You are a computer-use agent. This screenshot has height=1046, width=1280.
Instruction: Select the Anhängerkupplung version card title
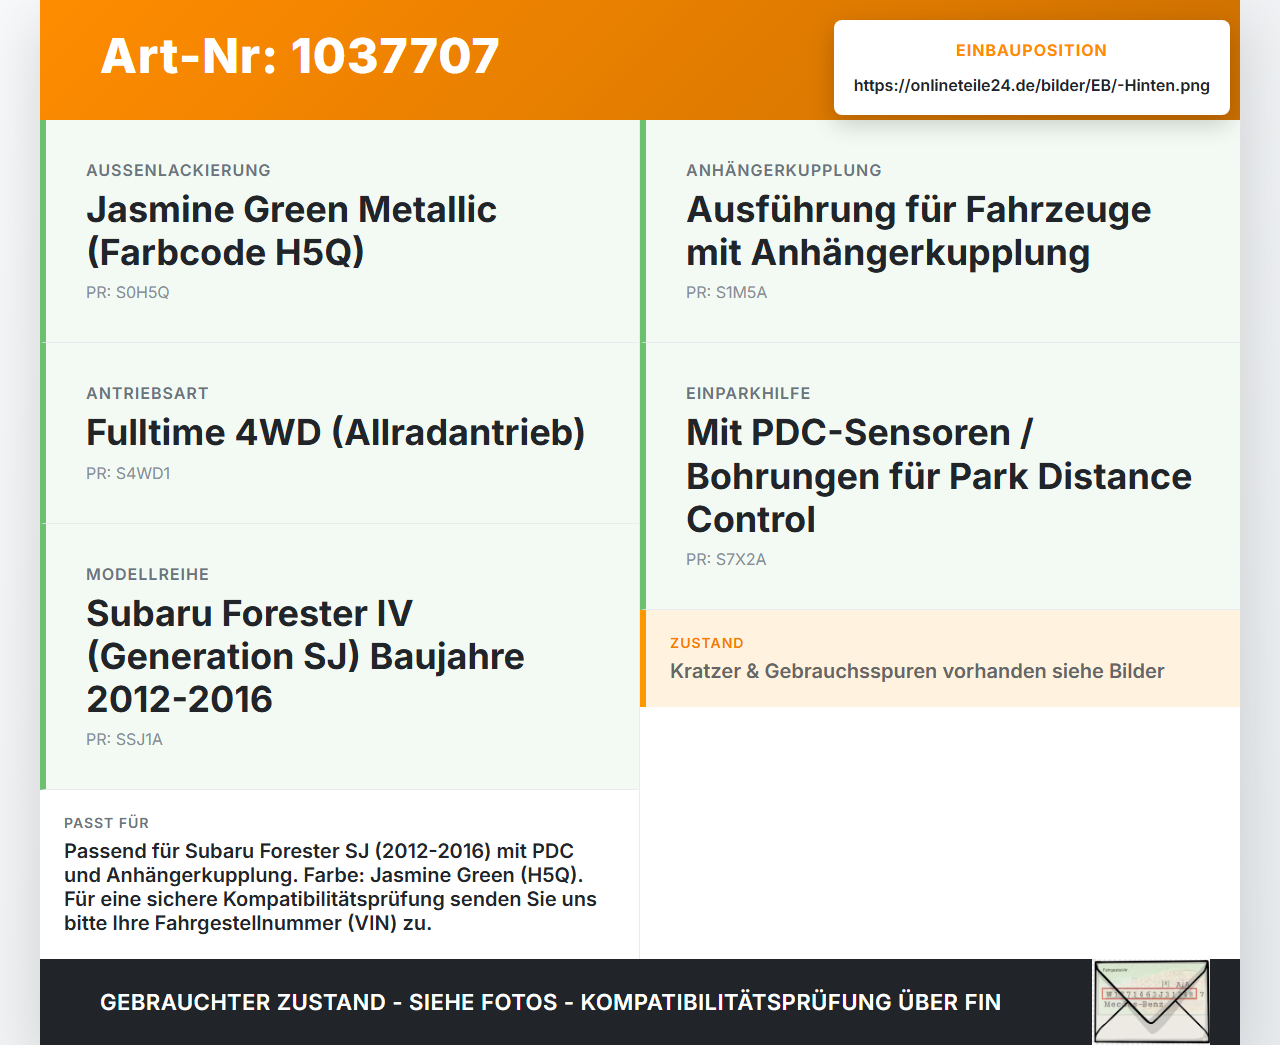click(918, 231)
